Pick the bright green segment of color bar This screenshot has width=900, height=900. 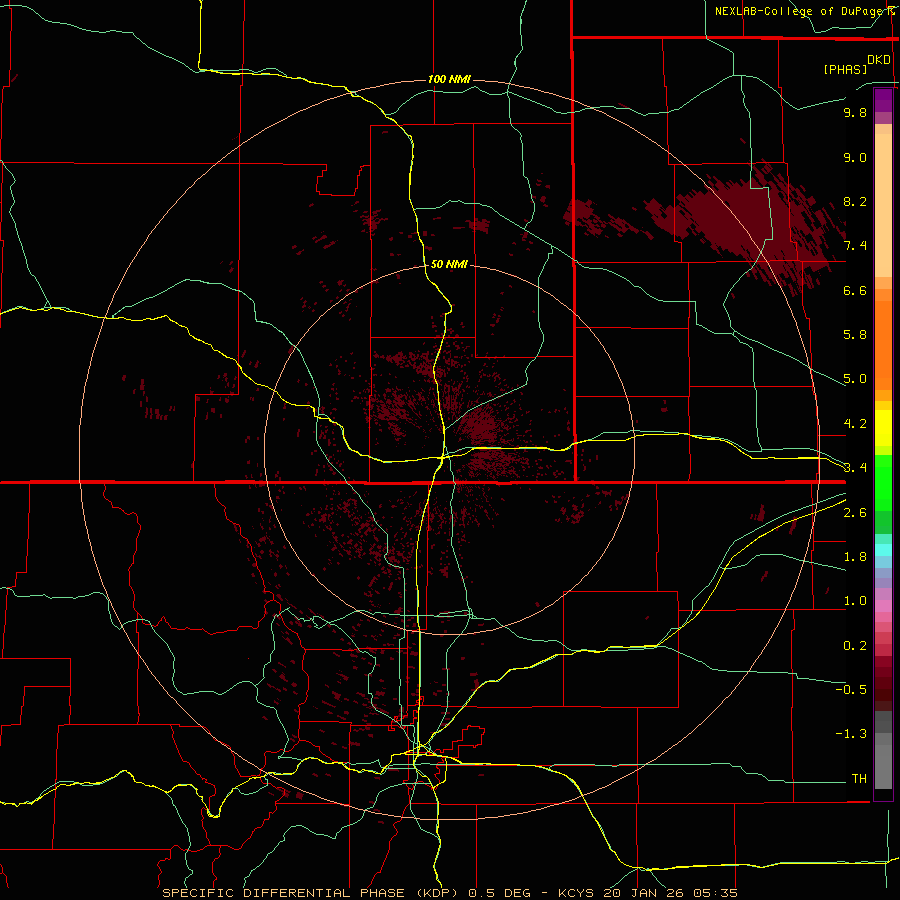883,482
